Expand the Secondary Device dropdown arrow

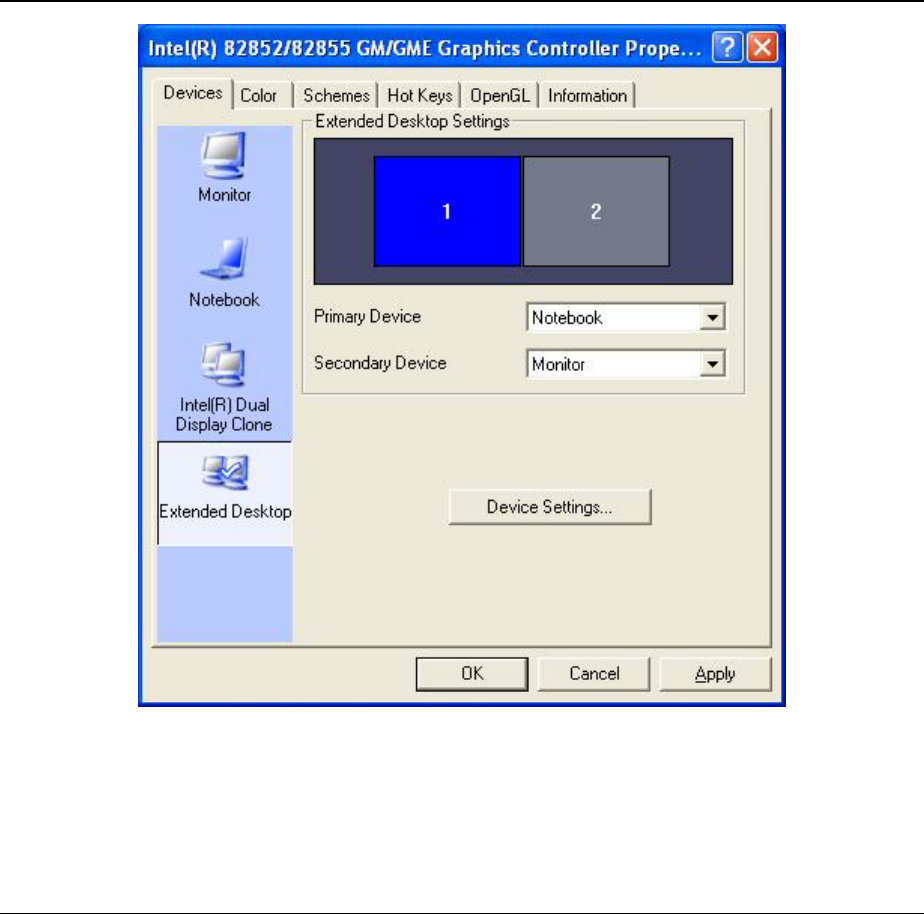coord(712,364)
